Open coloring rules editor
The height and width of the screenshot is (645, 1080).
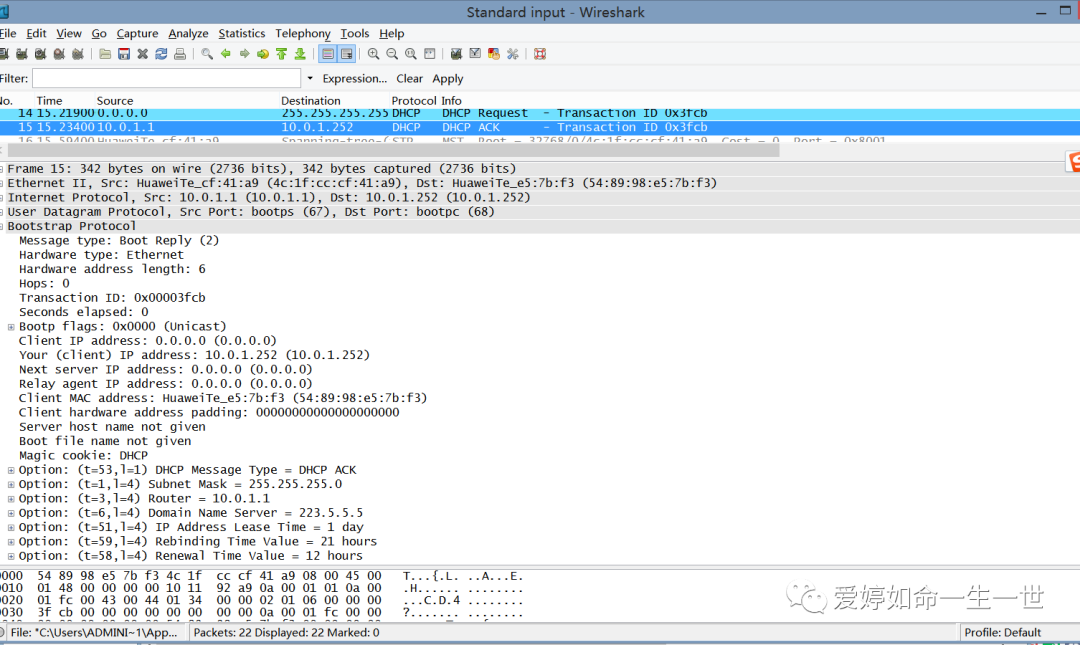pos(494,54)
